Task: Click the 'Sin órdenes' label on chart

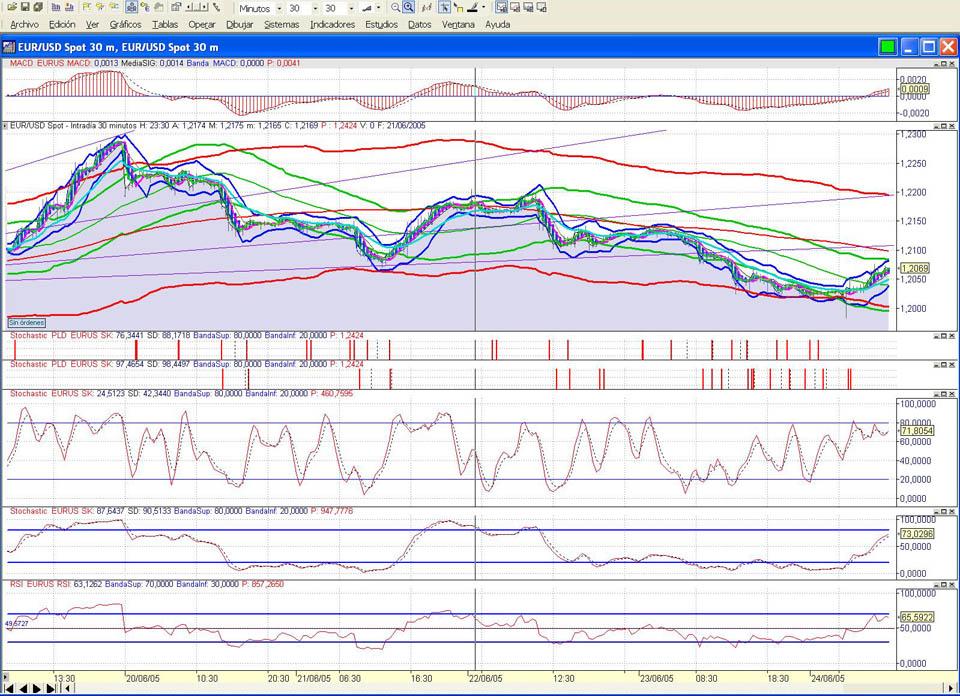Action: [27, 323]
